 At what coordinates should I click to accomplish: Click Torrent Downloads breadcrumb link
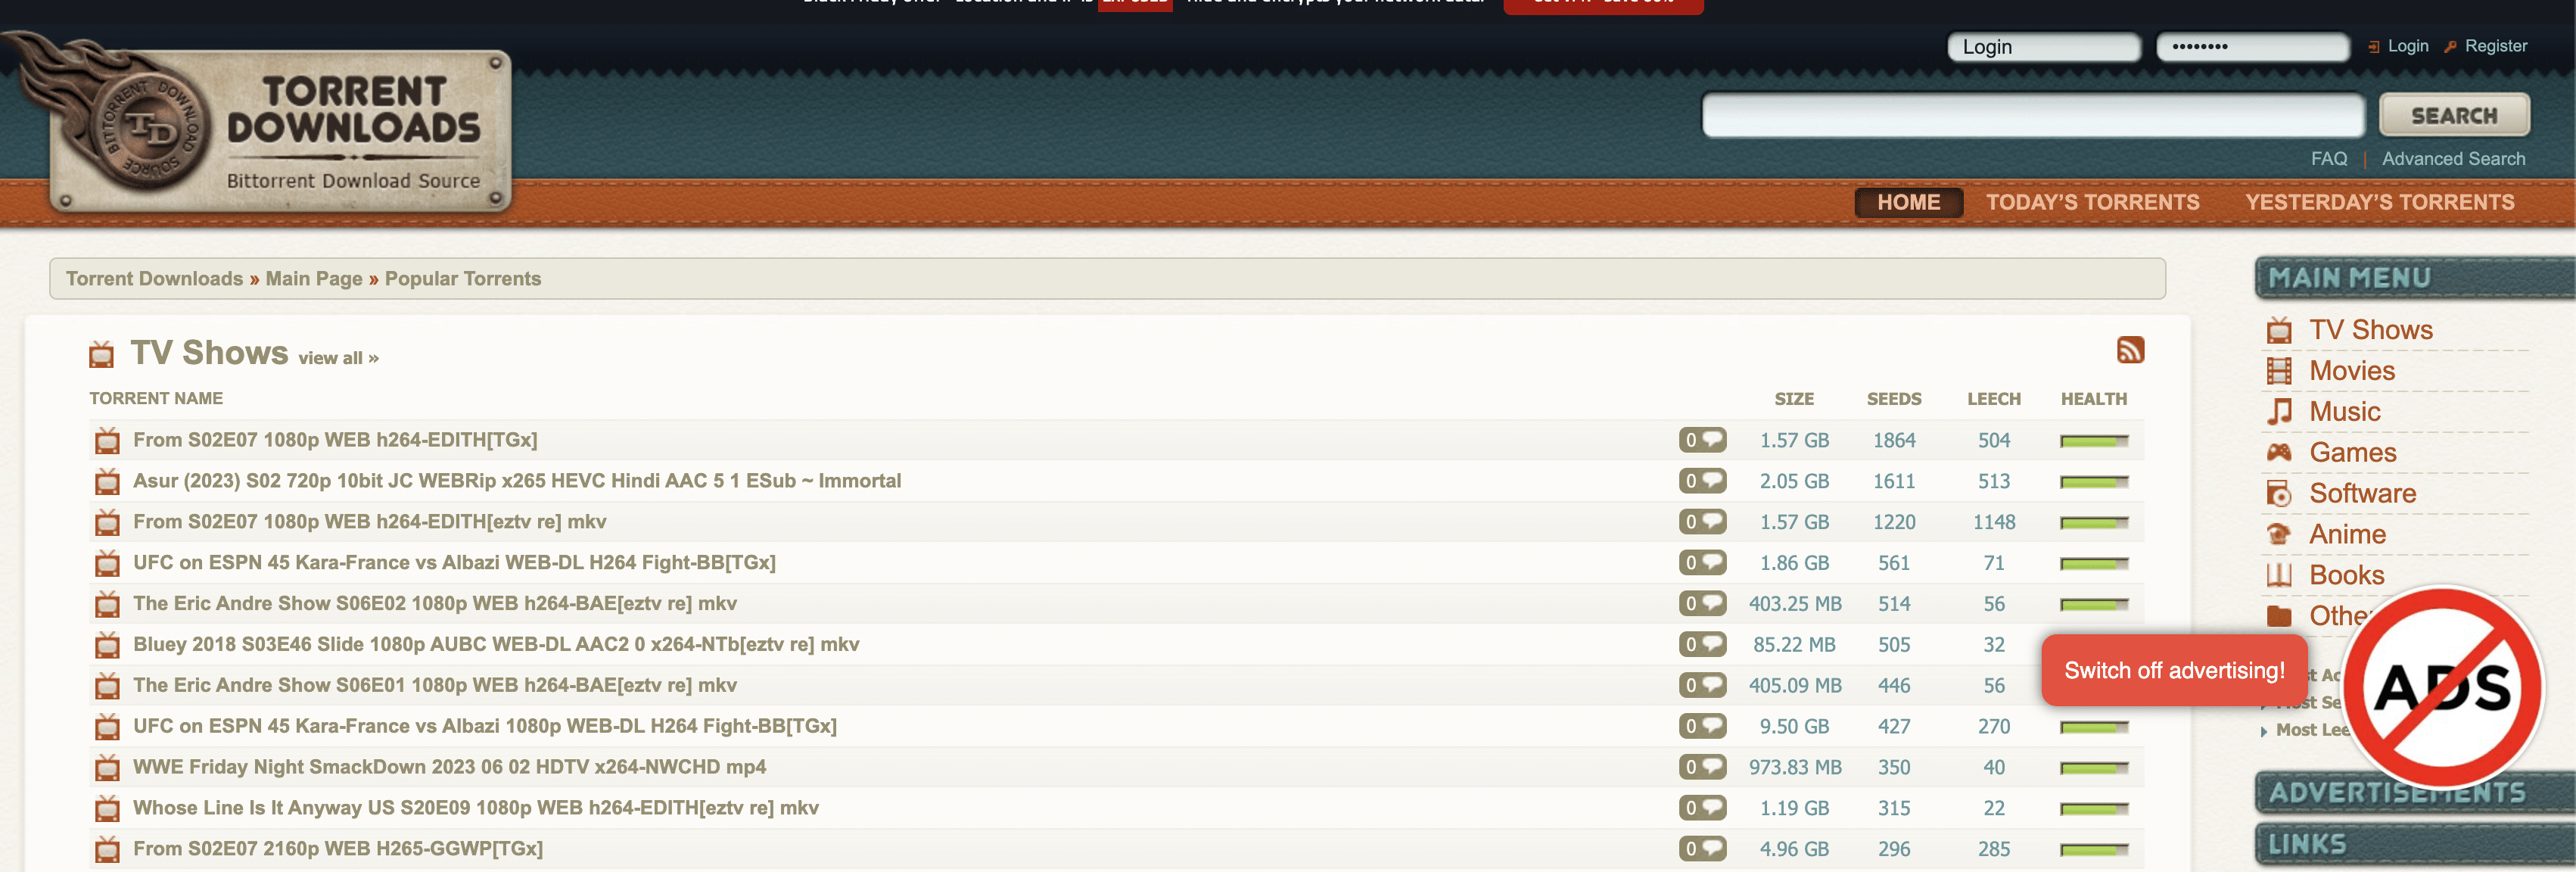[x=154, y=279]
